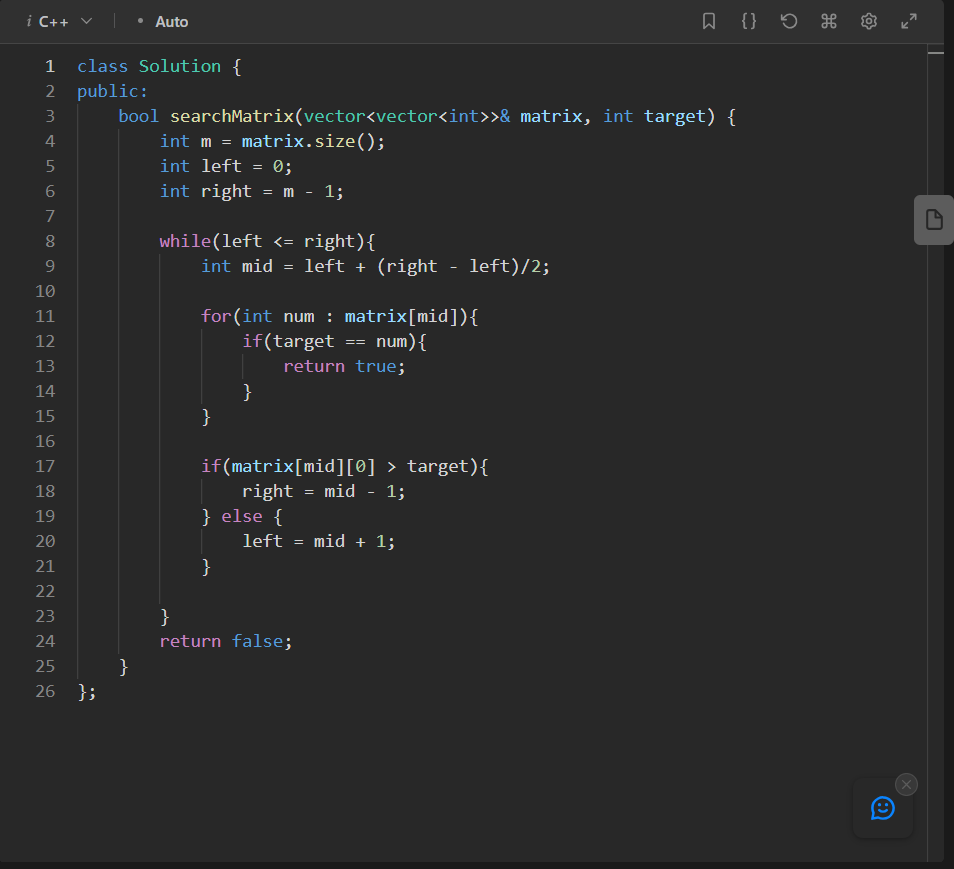This screenshot has height=869, width=954.
Task: Place cursor on 'class Solution {' line
Action: point(159,66)
